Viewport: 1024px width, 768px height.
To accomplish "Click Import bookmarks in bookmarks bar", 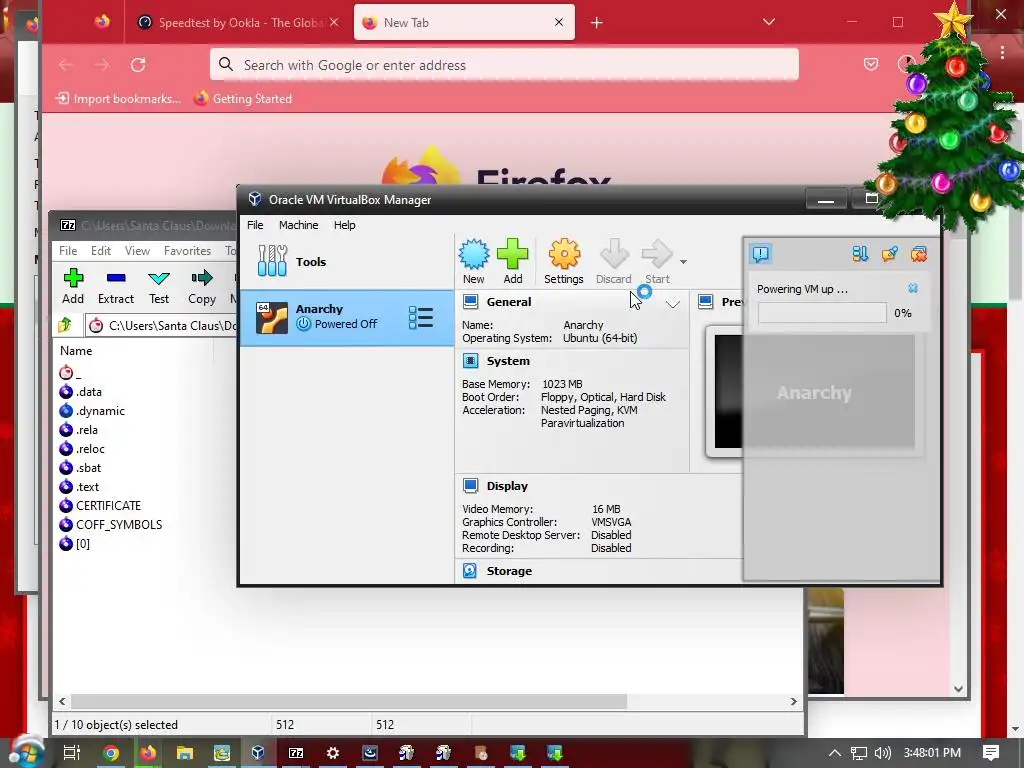I will click(x=118, y=99).
